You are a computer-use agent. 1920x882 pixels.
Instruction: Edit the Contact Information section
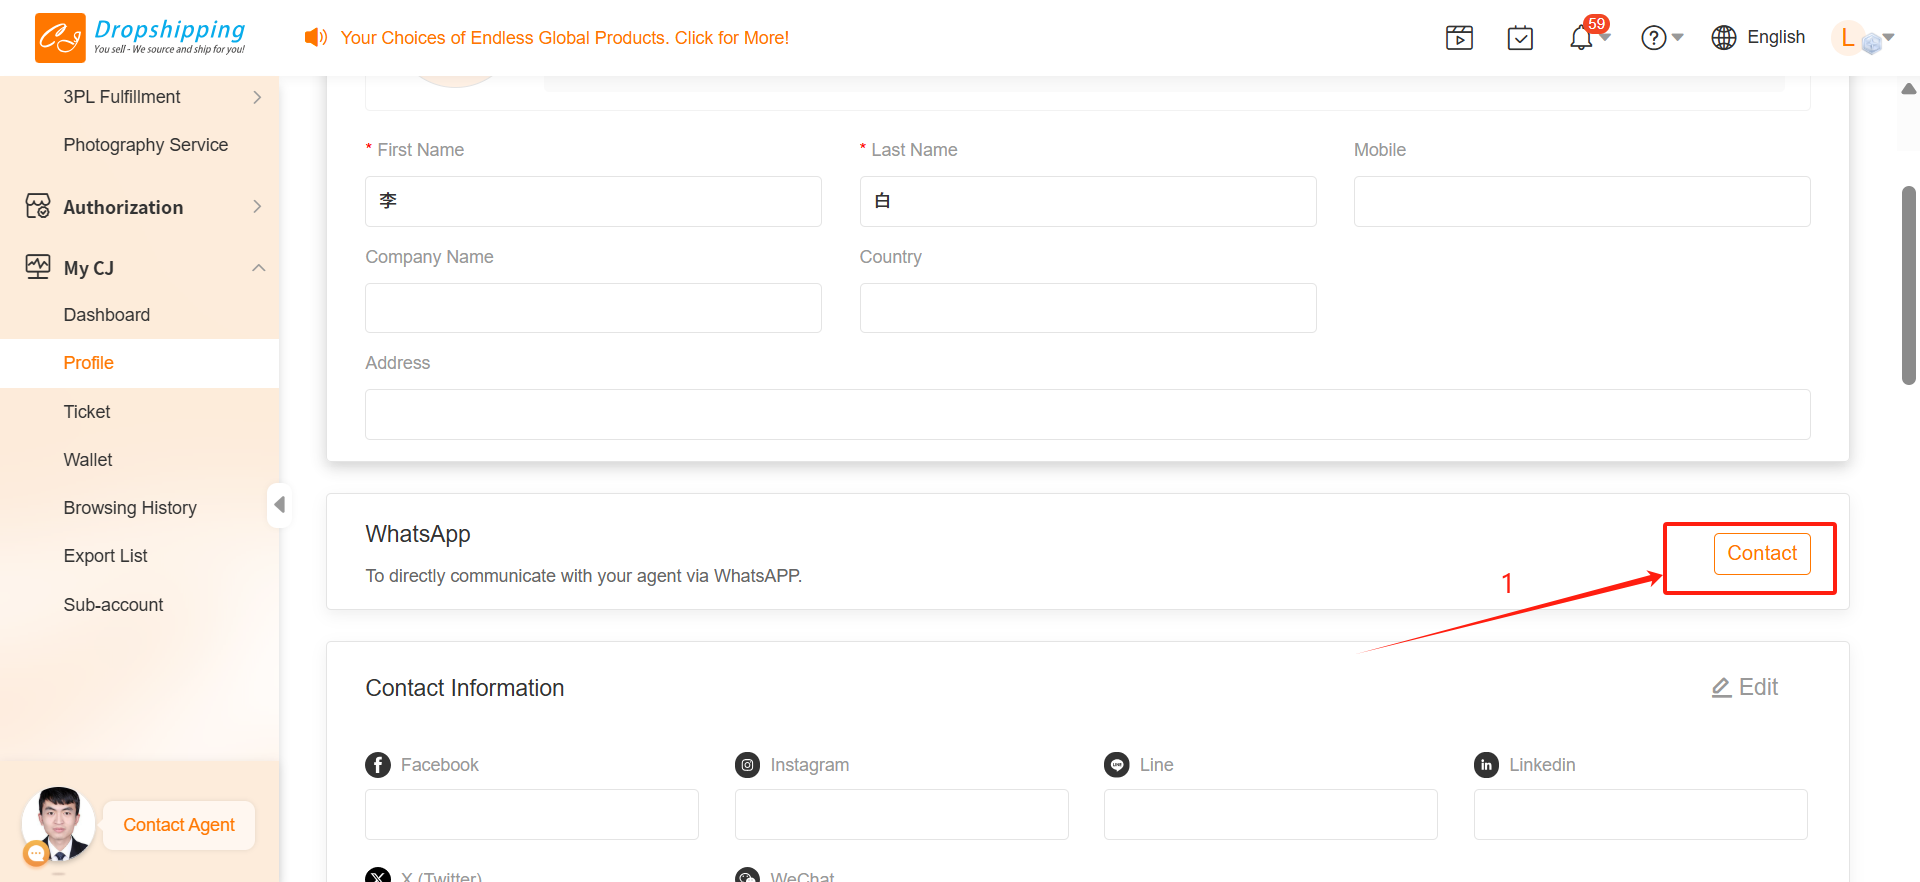click(x=1745, y=687)
